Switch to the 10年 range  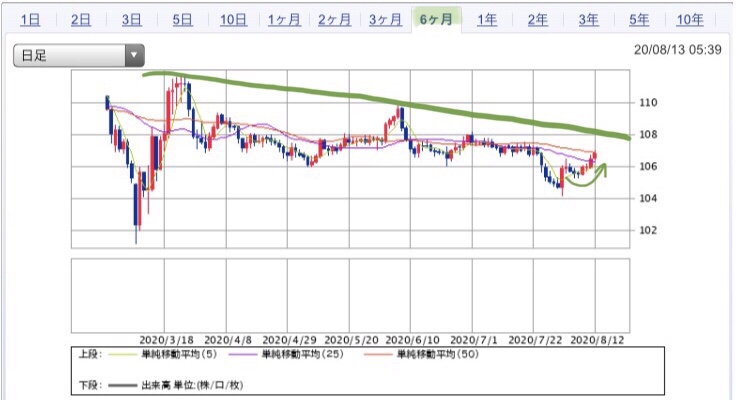[x=690, y=20]
